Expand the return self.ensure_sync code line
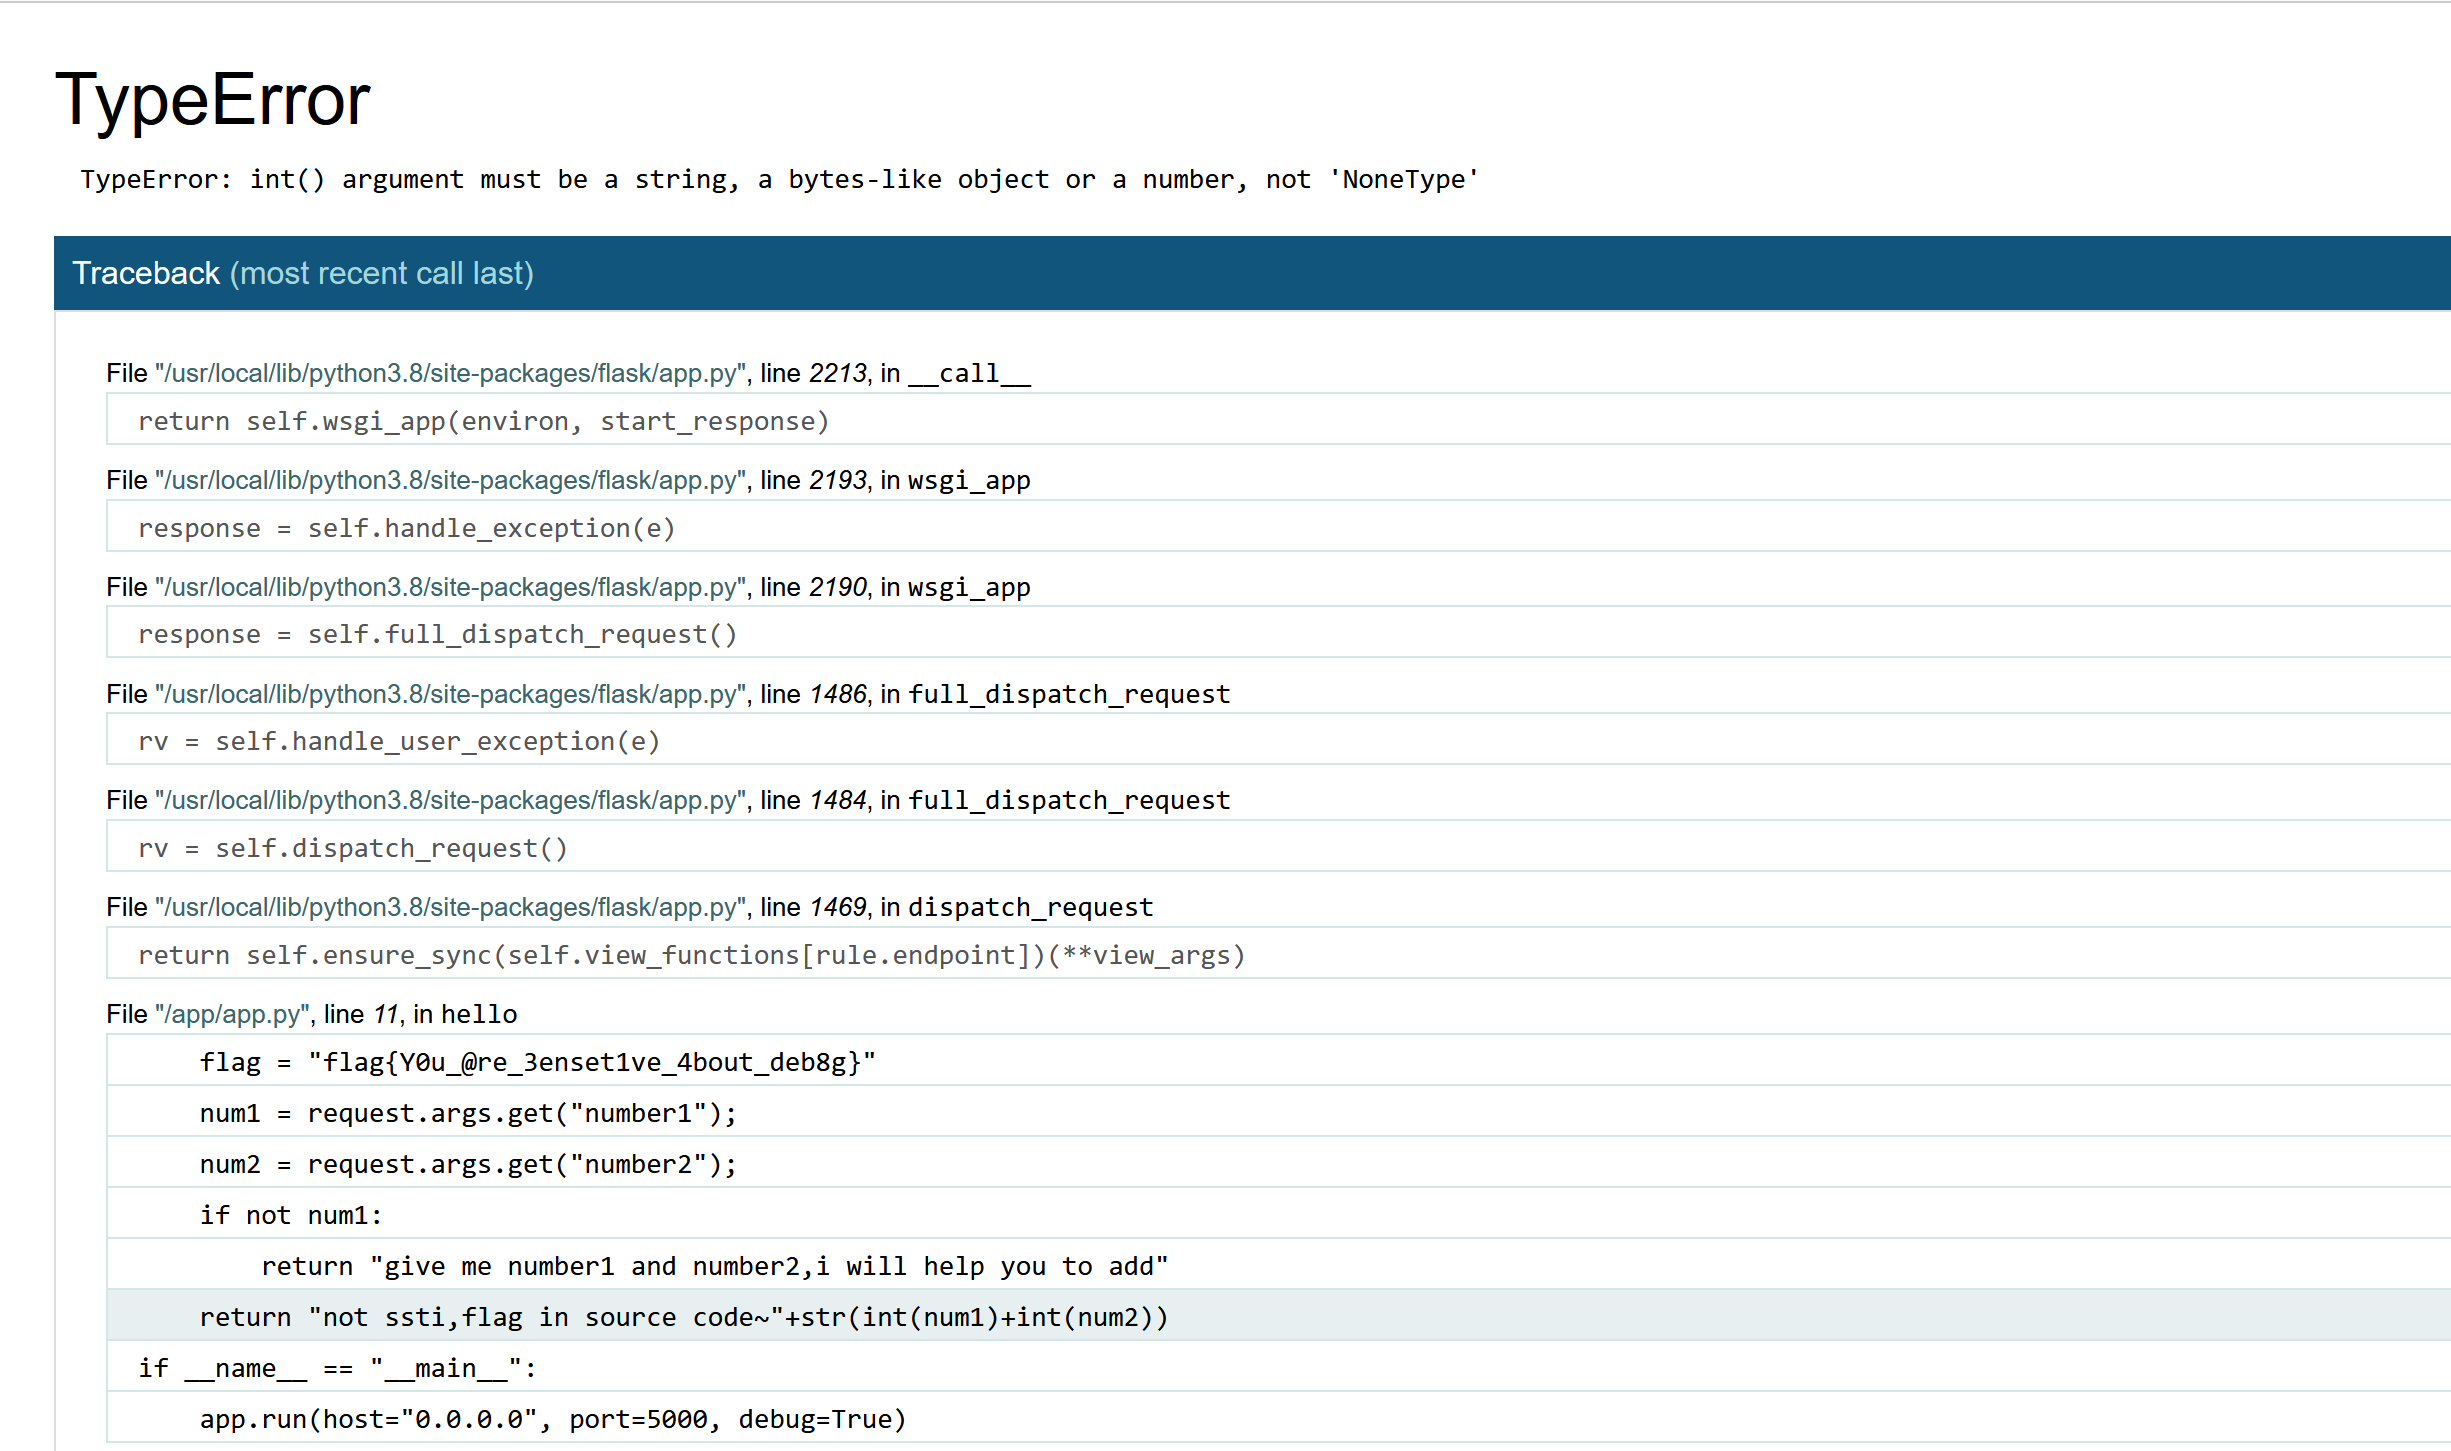 click(1278, 955)
